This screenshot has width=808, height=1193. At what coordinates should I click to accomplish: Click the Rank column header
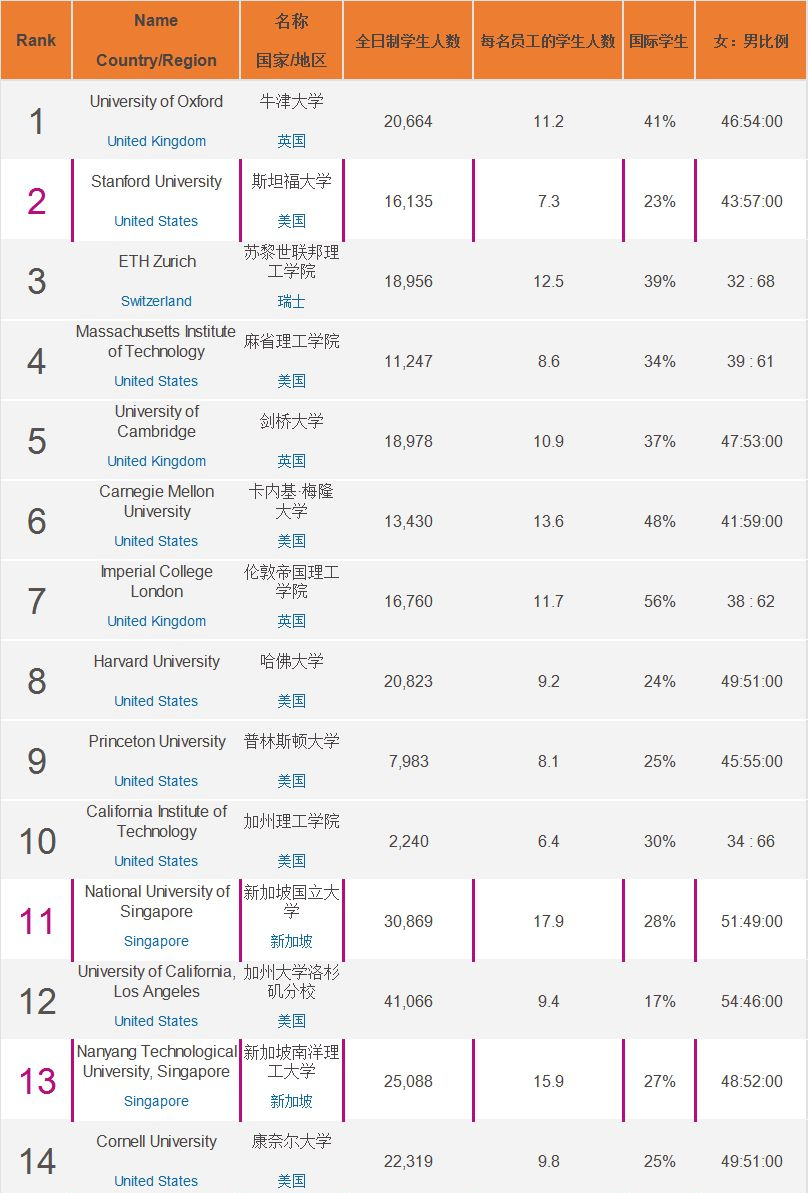coord(36,41)
